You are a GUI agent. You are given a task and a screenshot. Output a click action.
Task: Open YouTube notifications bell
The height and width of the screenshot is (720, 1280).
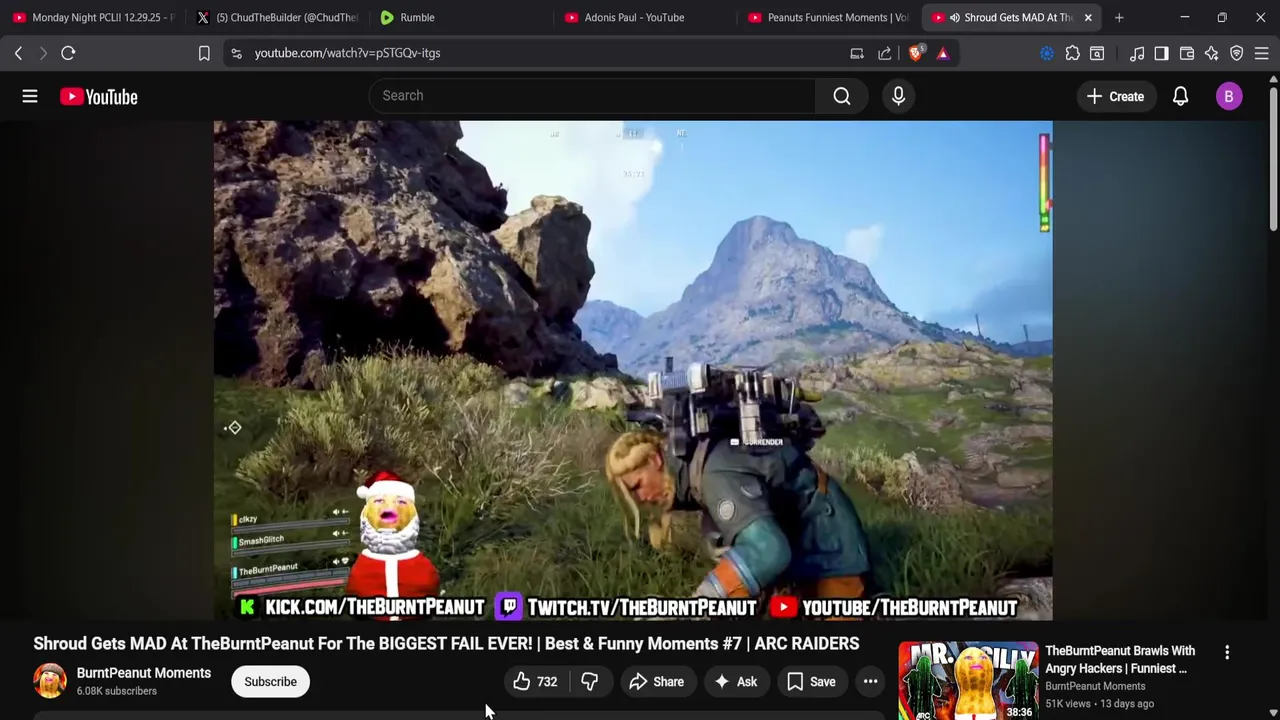click(1180, 96)
